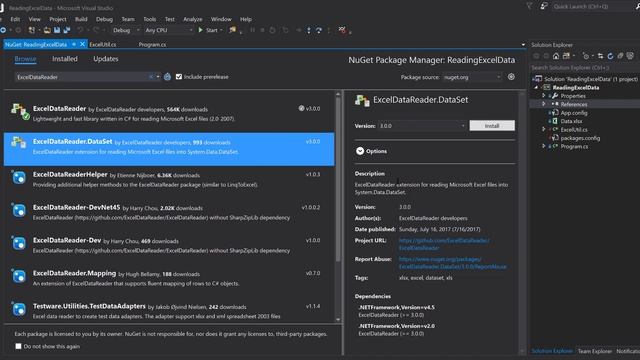640x360 pixels.
Task: Click the Step Into debug toolbar icon
Action: click(x=309, y=30)
